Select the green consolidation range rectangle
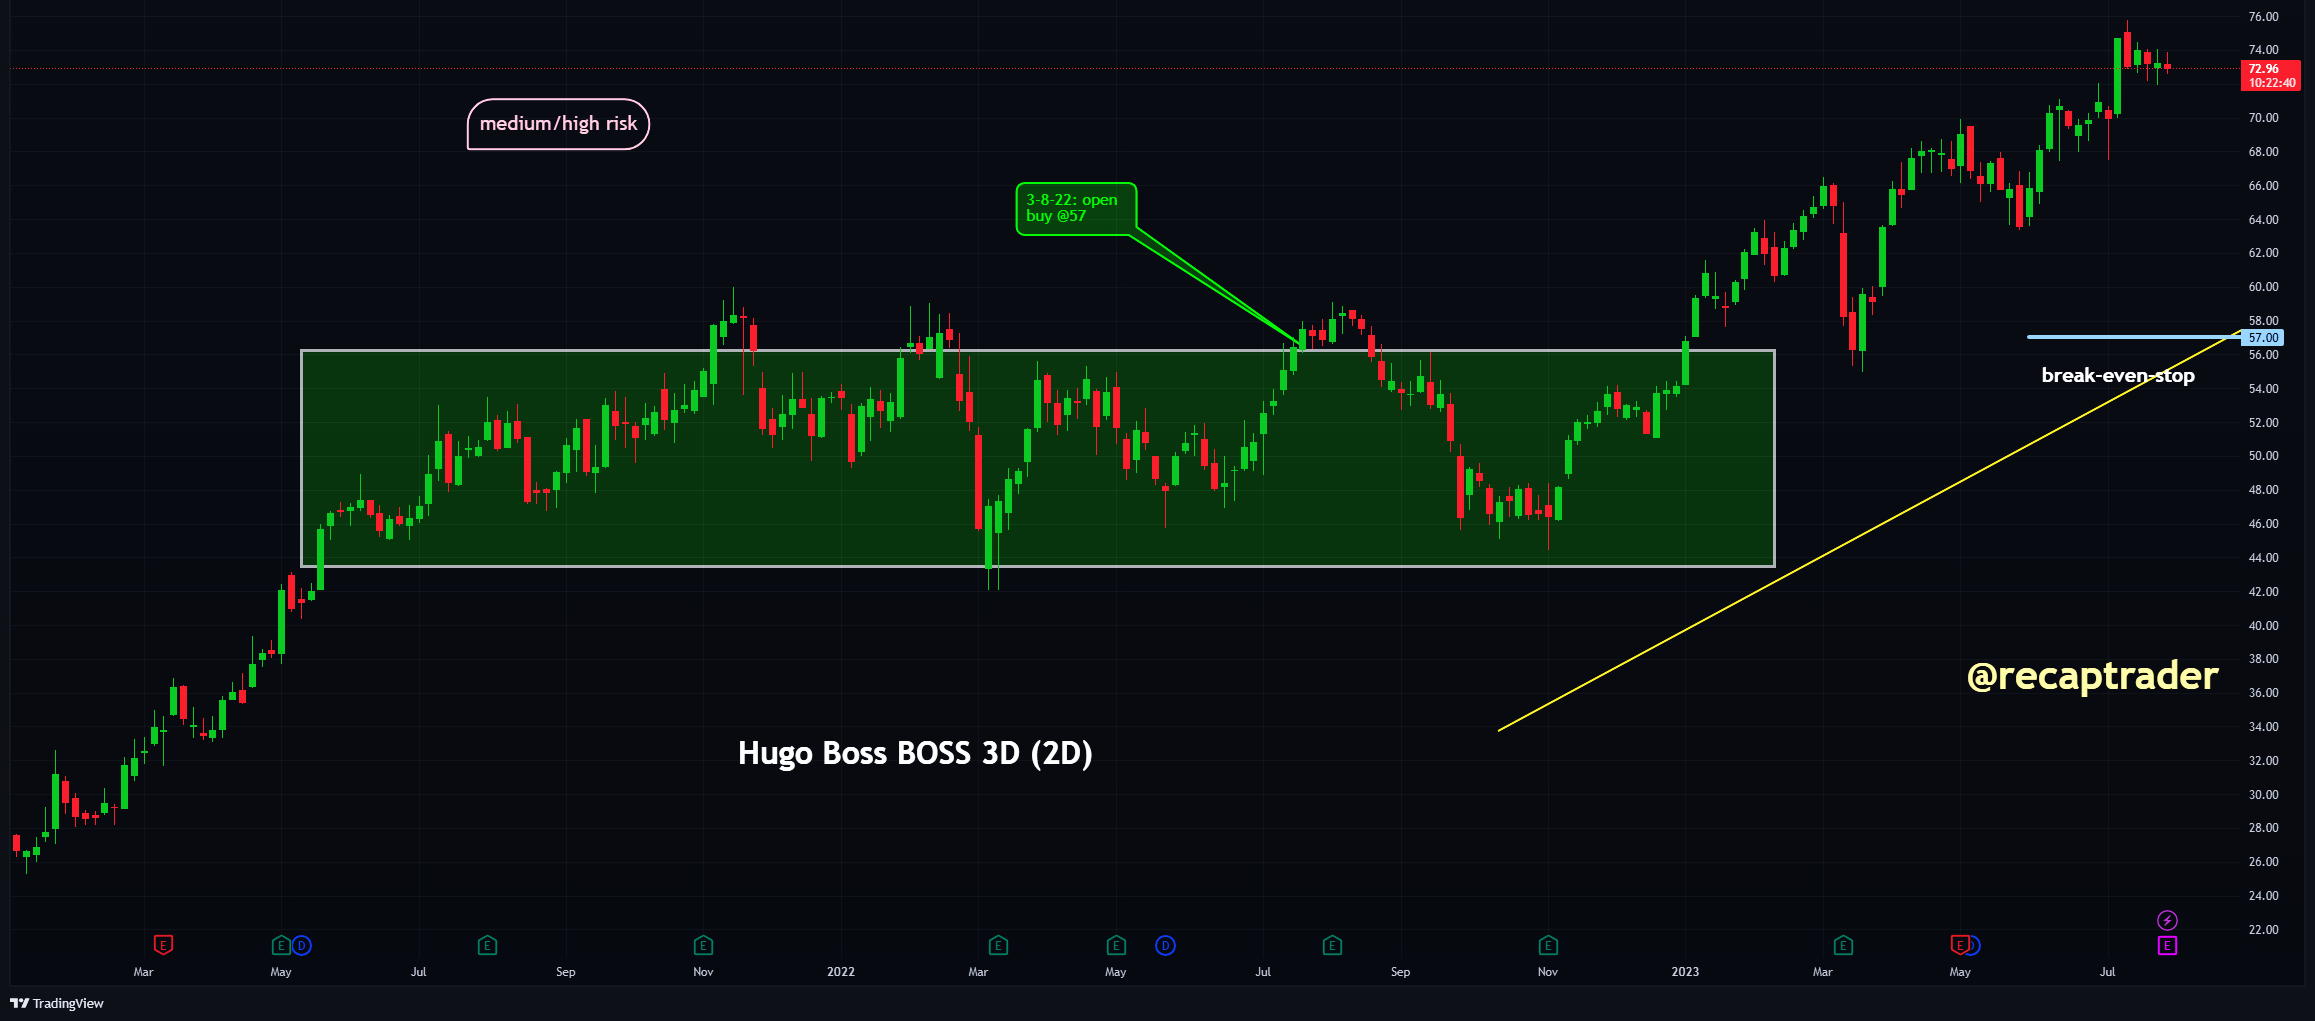 [1038, 458]
